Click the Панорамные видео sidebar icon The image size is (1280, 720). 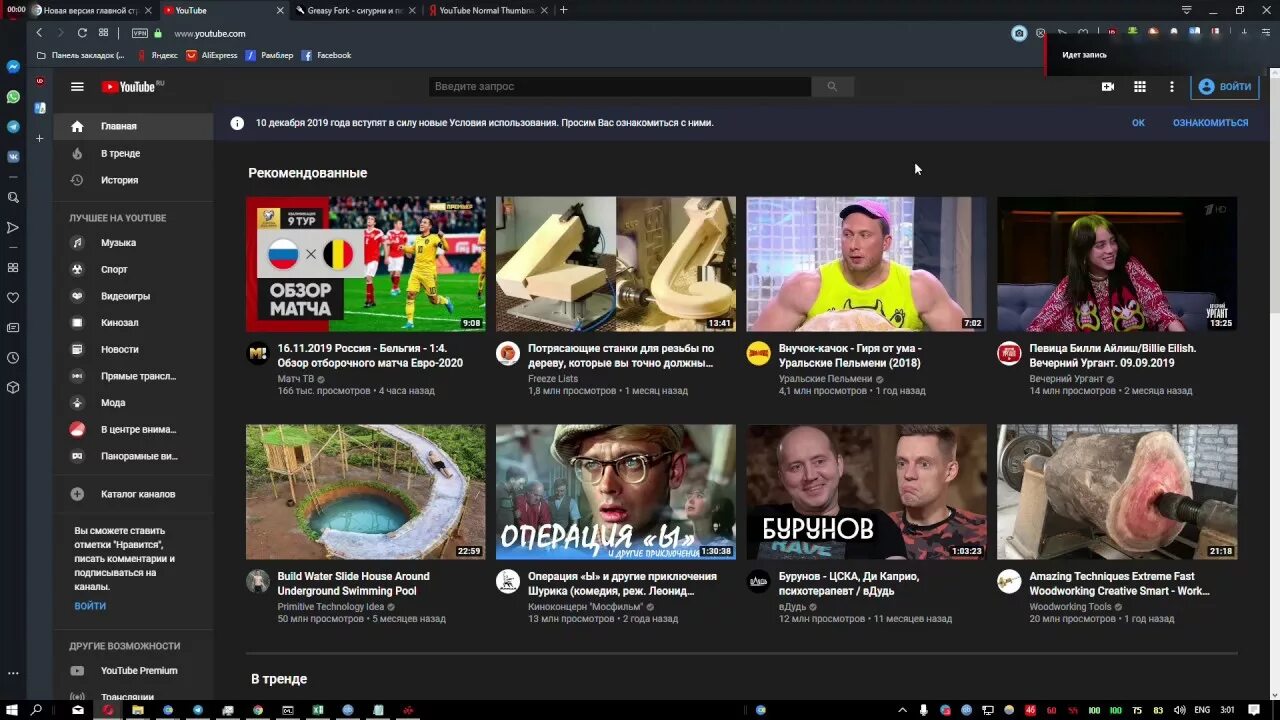point(77,456)
